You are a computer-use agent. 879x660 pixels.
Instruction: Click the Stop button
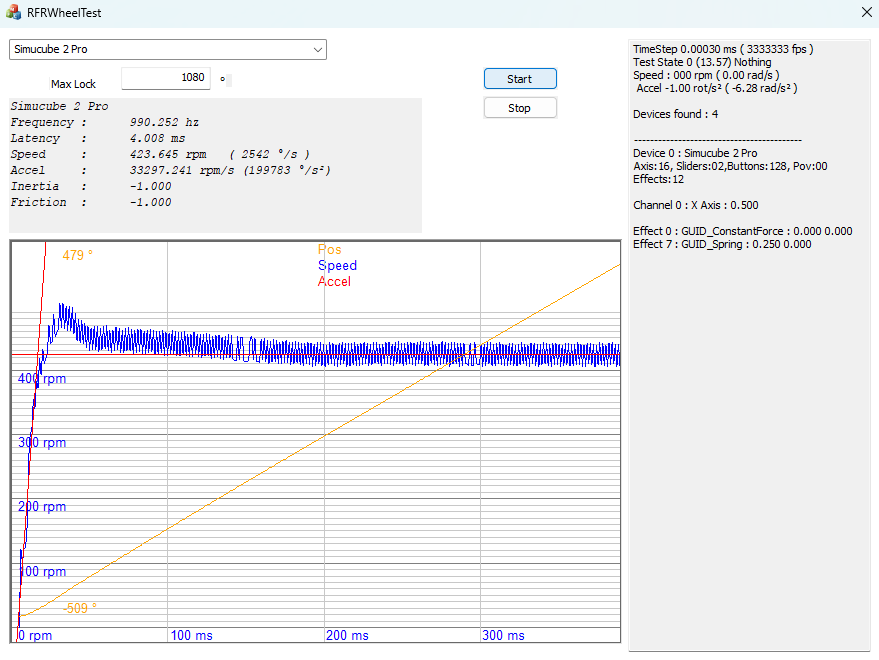[x=520, y=108]
